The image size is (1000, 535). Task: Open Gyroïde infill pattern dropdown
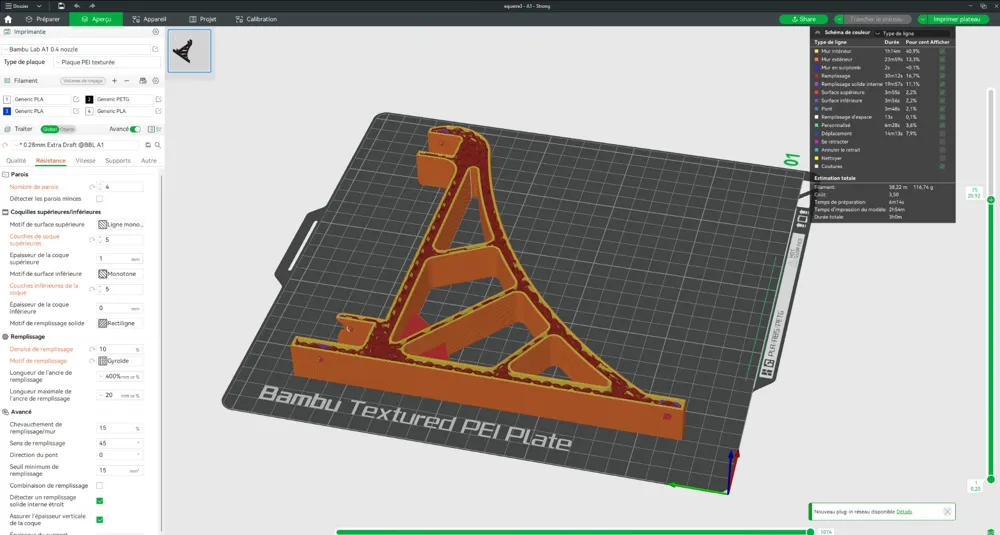[x=120, y=361]
